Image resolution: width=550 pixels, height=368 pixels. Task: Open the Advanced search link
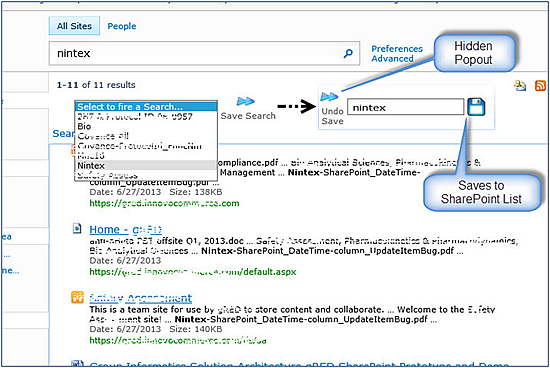coord(392,59)
